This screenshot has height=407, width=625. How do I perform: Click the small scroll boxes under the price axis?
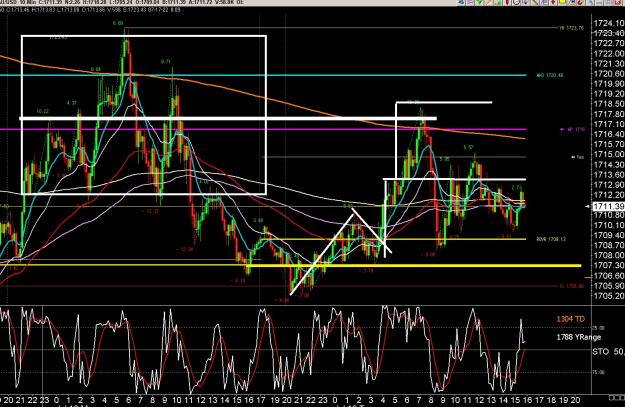pyautogui.click(x=616, y=397)
